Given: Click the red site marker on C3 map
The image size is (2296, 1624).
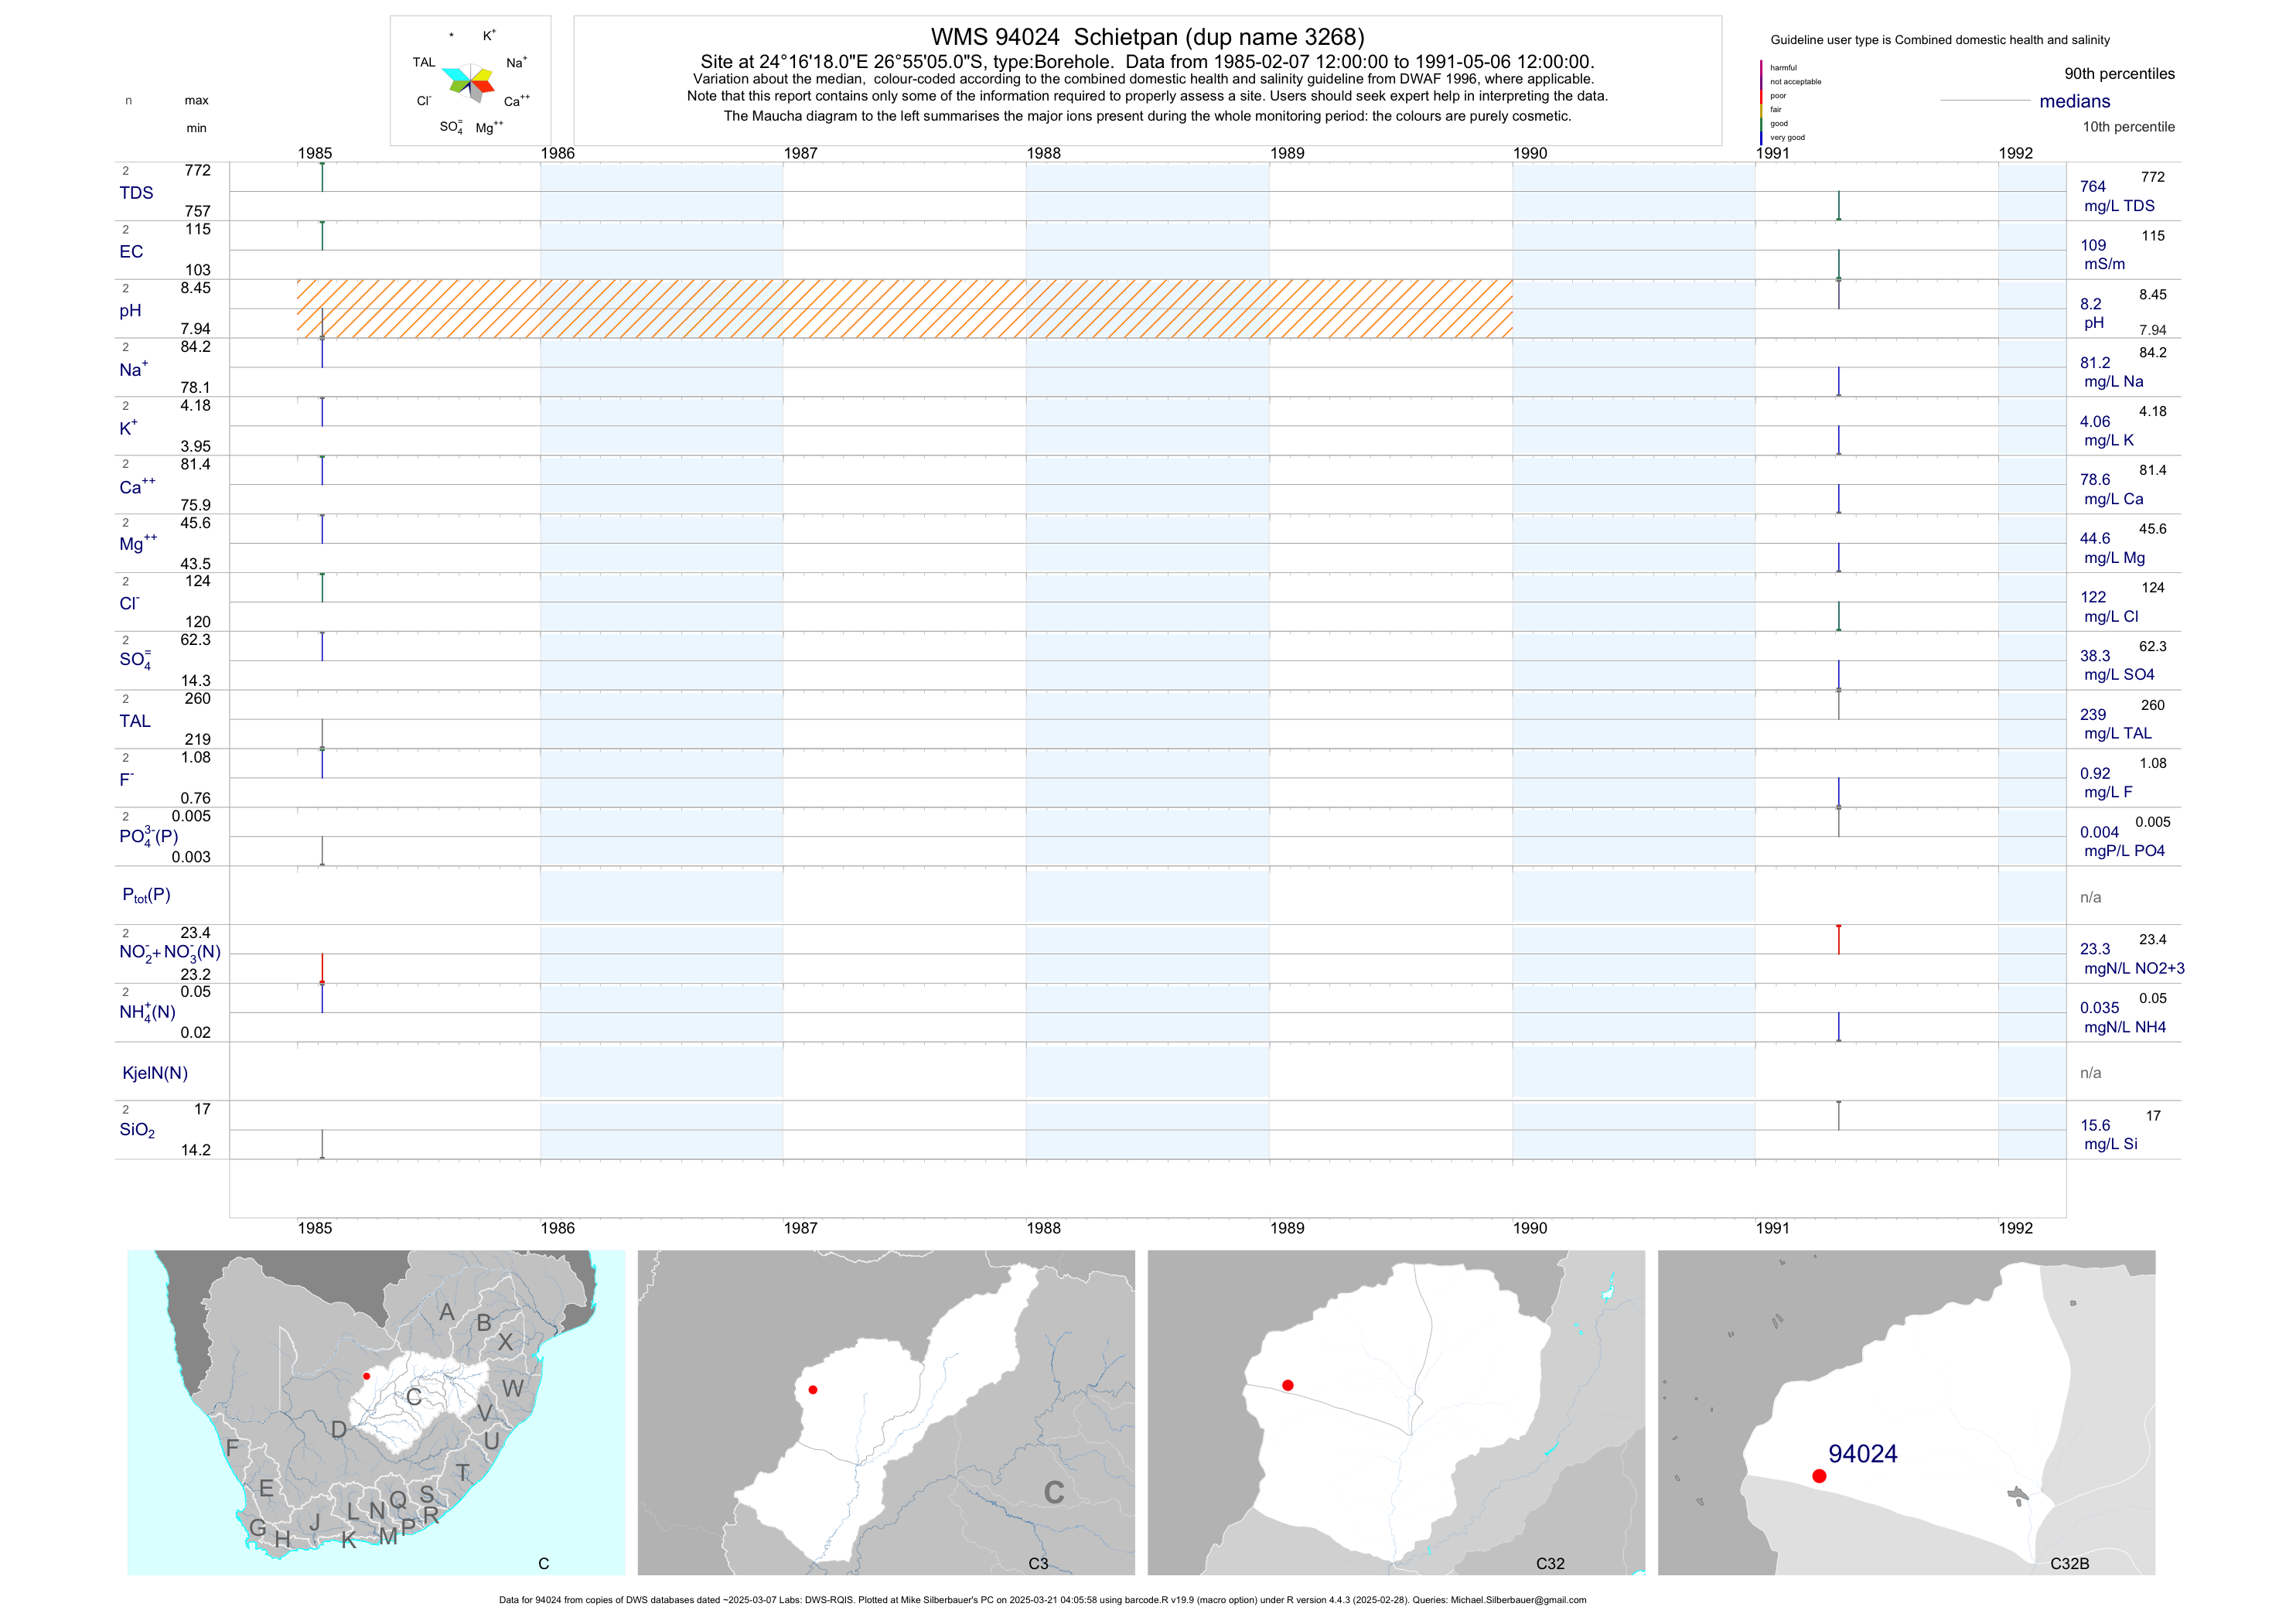Looking at the screenshot, I should 813,1390.
